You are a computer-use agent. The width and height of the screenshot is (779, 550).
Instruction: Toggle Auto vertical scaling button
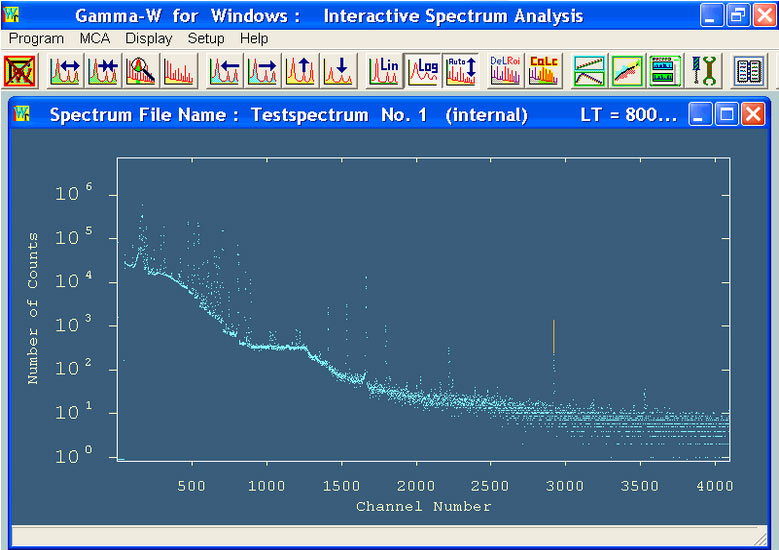pyautogui.click(x=460, y=71)
